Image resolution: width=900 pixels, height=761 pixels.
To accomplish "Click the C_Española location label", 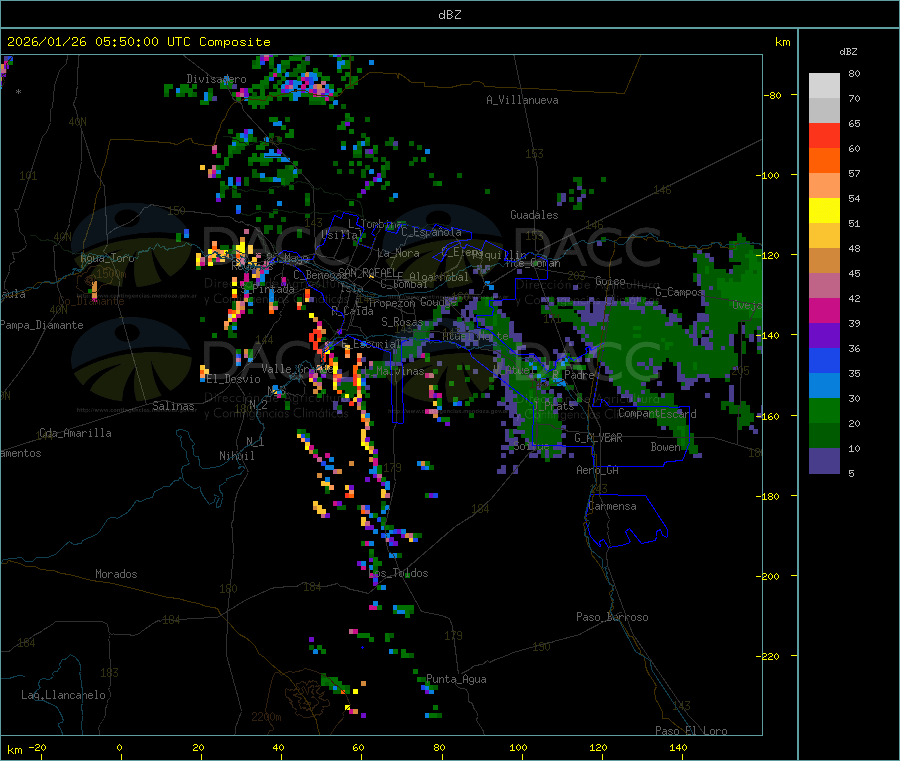I will point(431,232).
